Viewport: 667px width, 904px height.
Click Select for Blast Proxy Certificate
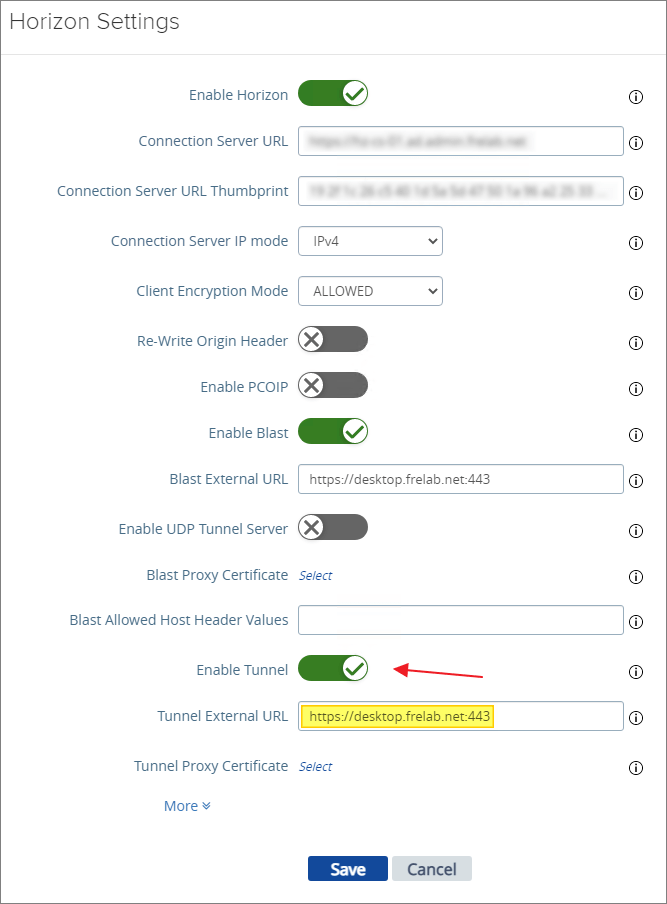[x=315, y=576]
